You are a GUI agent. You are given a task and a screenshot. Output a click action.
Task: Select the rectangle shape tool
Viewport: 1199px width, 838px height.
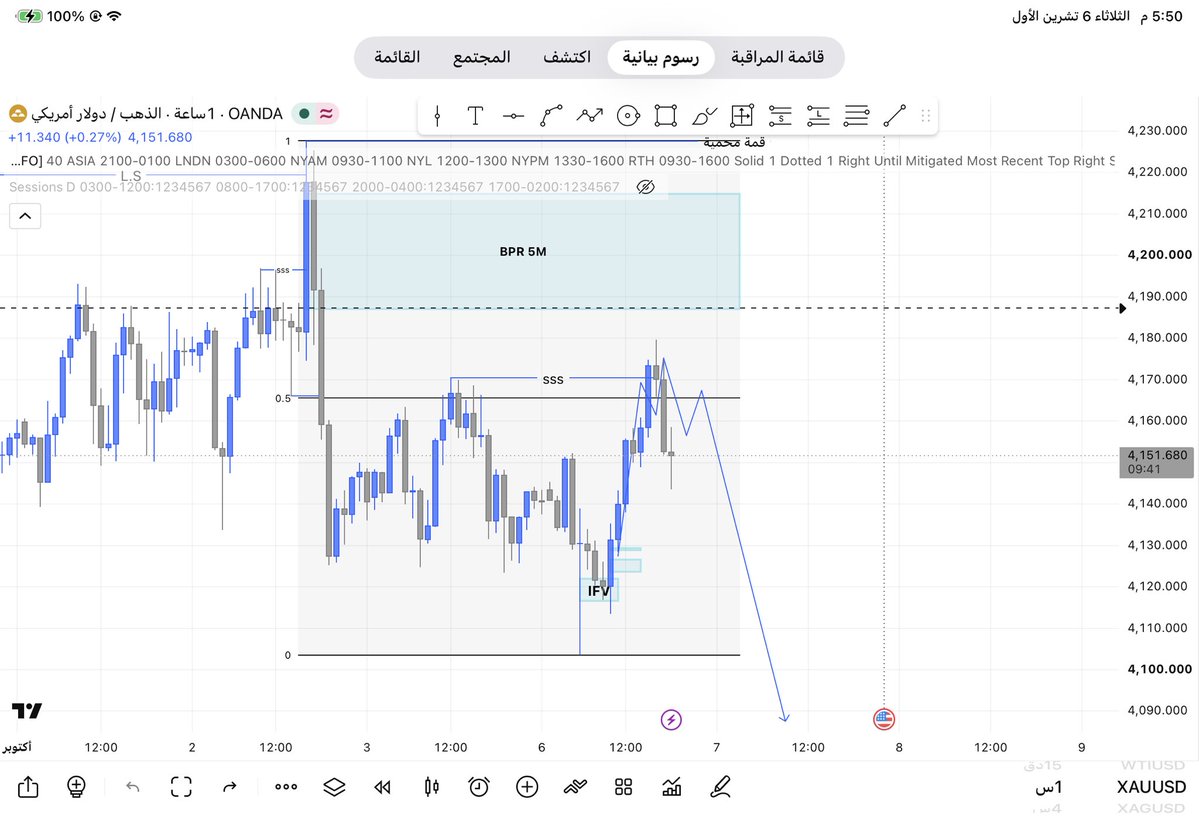click(665, 116)
